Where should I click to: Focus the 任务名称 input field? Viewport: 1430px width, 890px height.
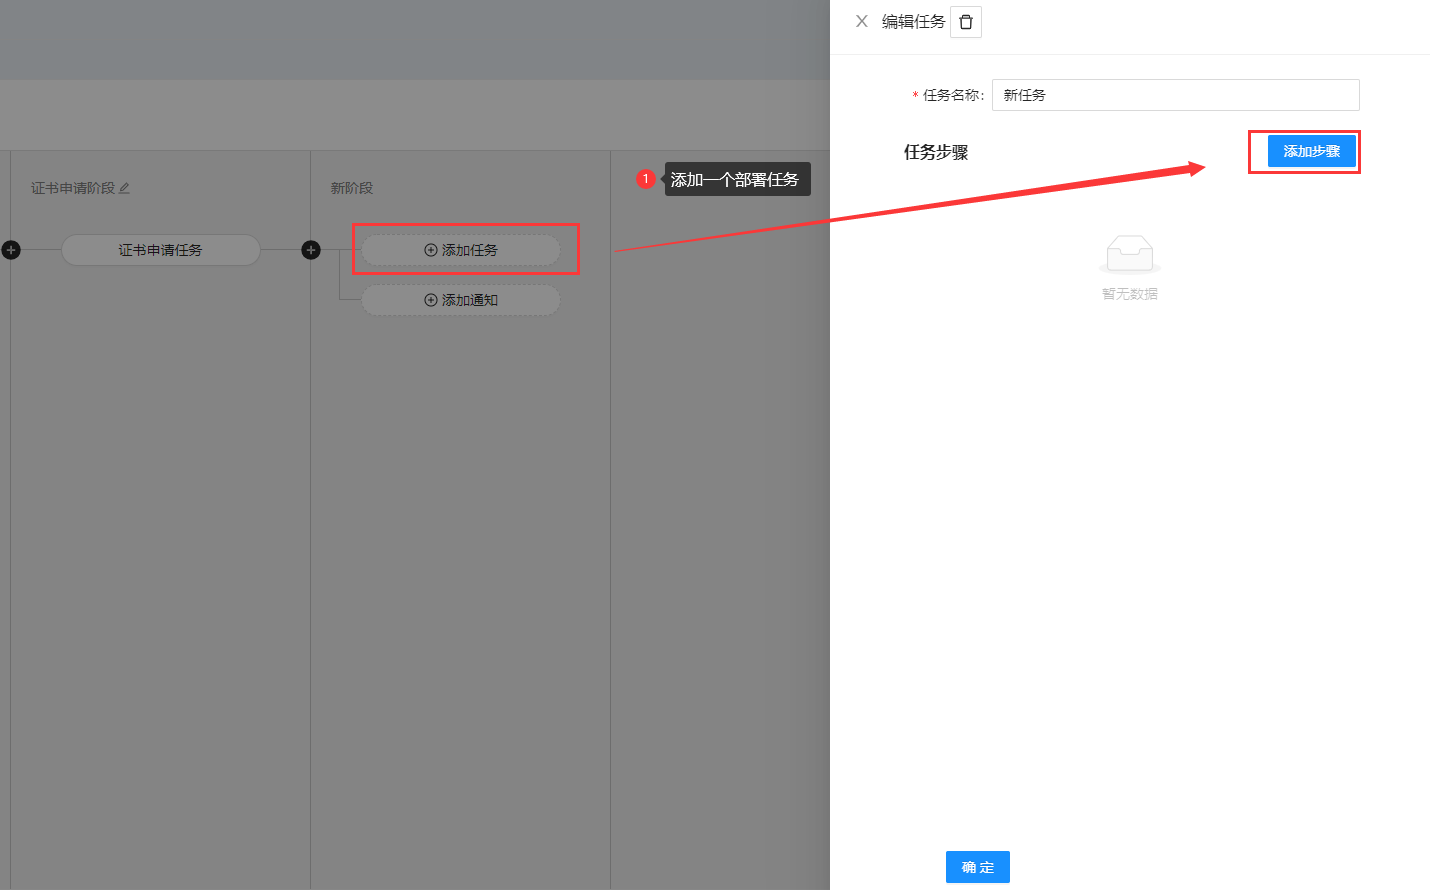[x=1175, y=95]
